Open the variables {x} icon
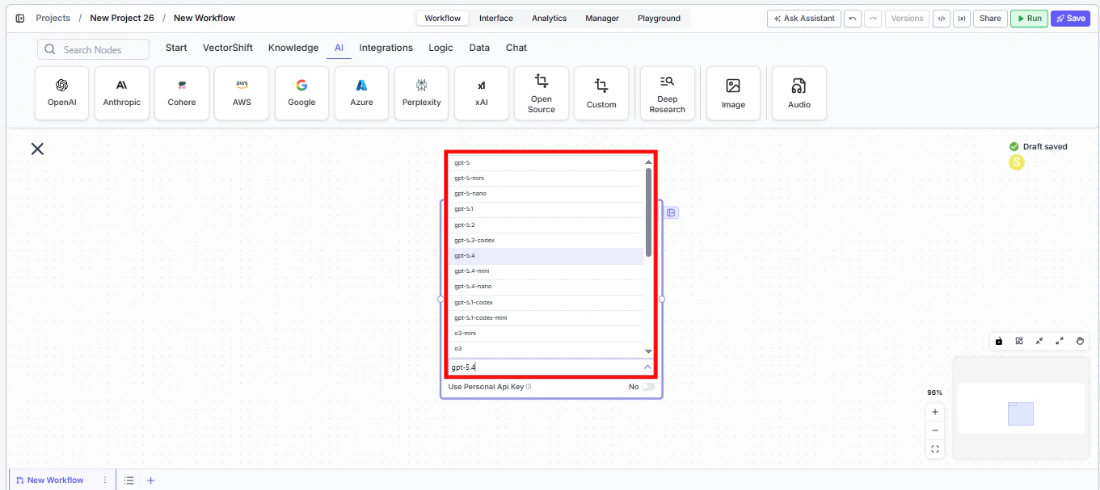This screenshot has height=490, width=1100. pyautogui.click(x=962, y=18)
